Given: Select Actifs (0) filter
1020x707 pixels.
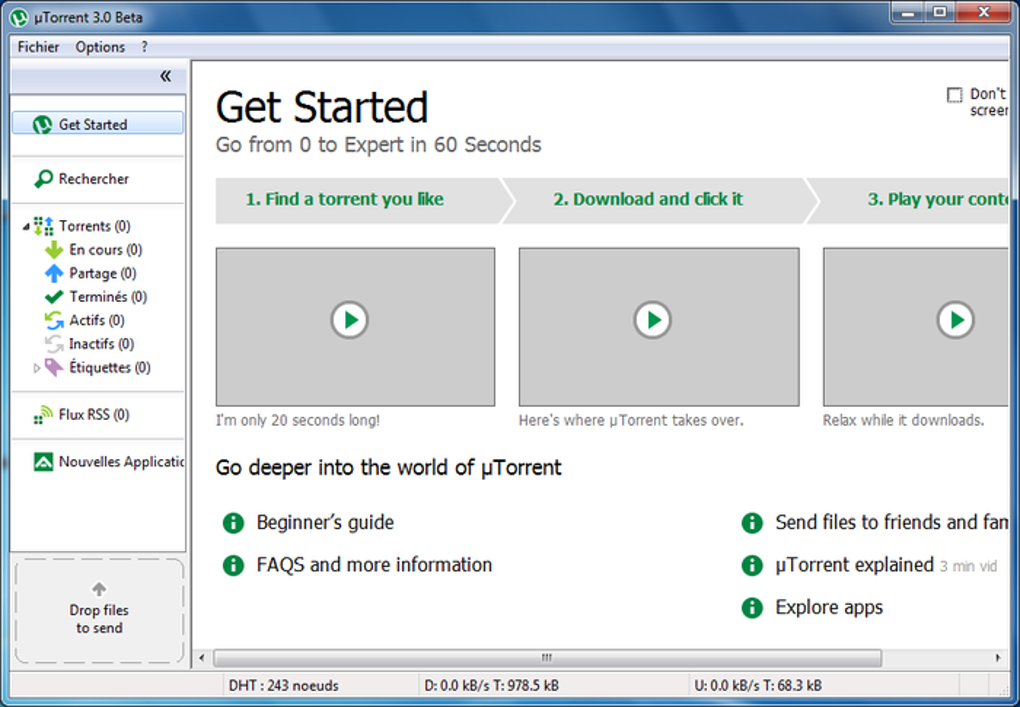Looking at the screenshot, I should pyautogui.click(x=97, y=320).
